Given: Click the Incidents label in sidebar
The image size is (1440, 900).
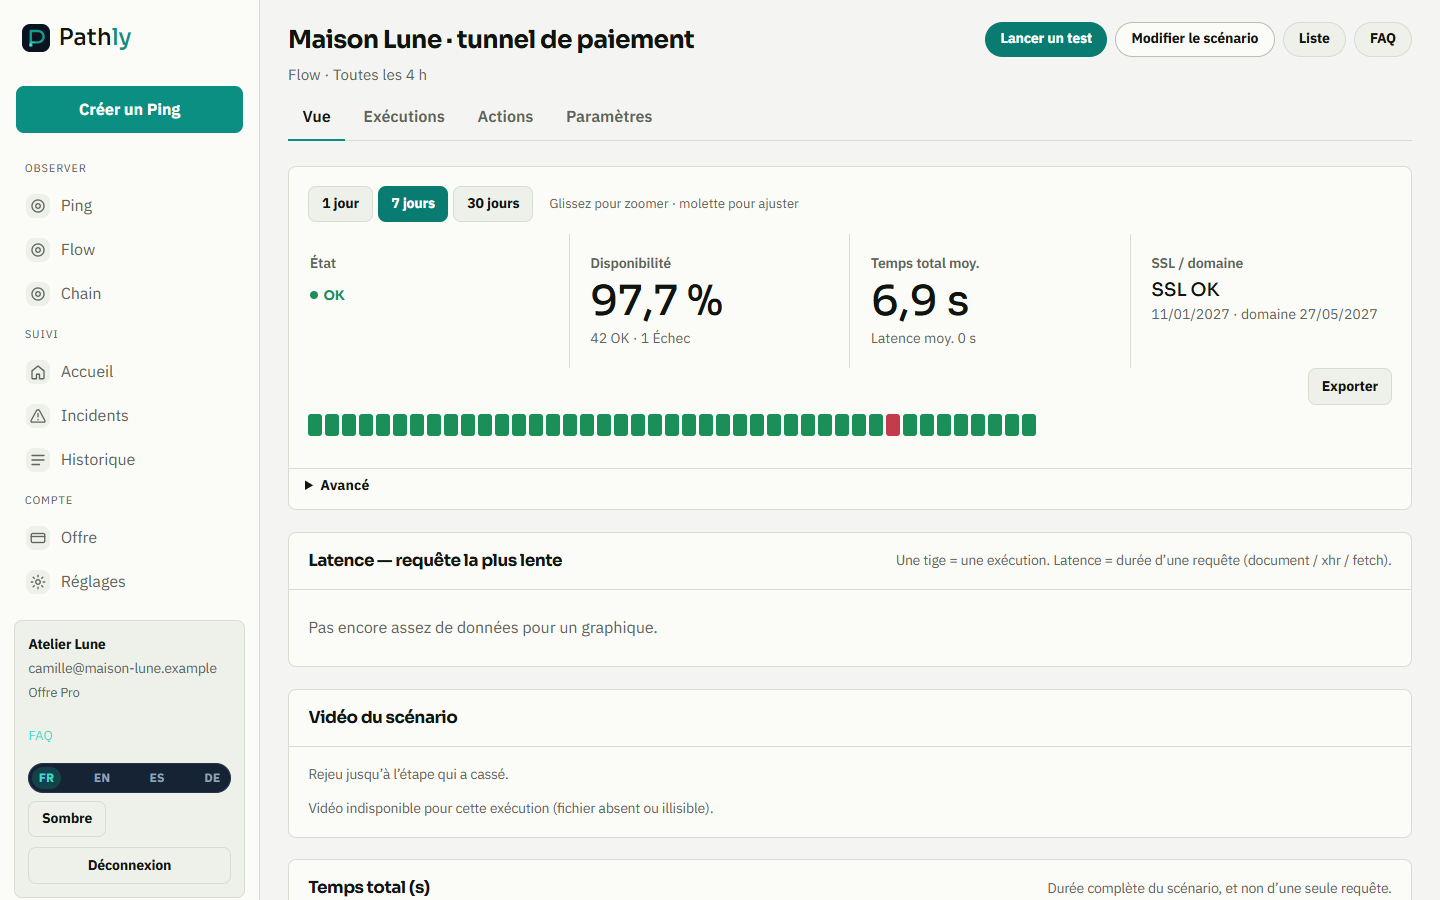Looking at the screenshot, I should [95, 416].
